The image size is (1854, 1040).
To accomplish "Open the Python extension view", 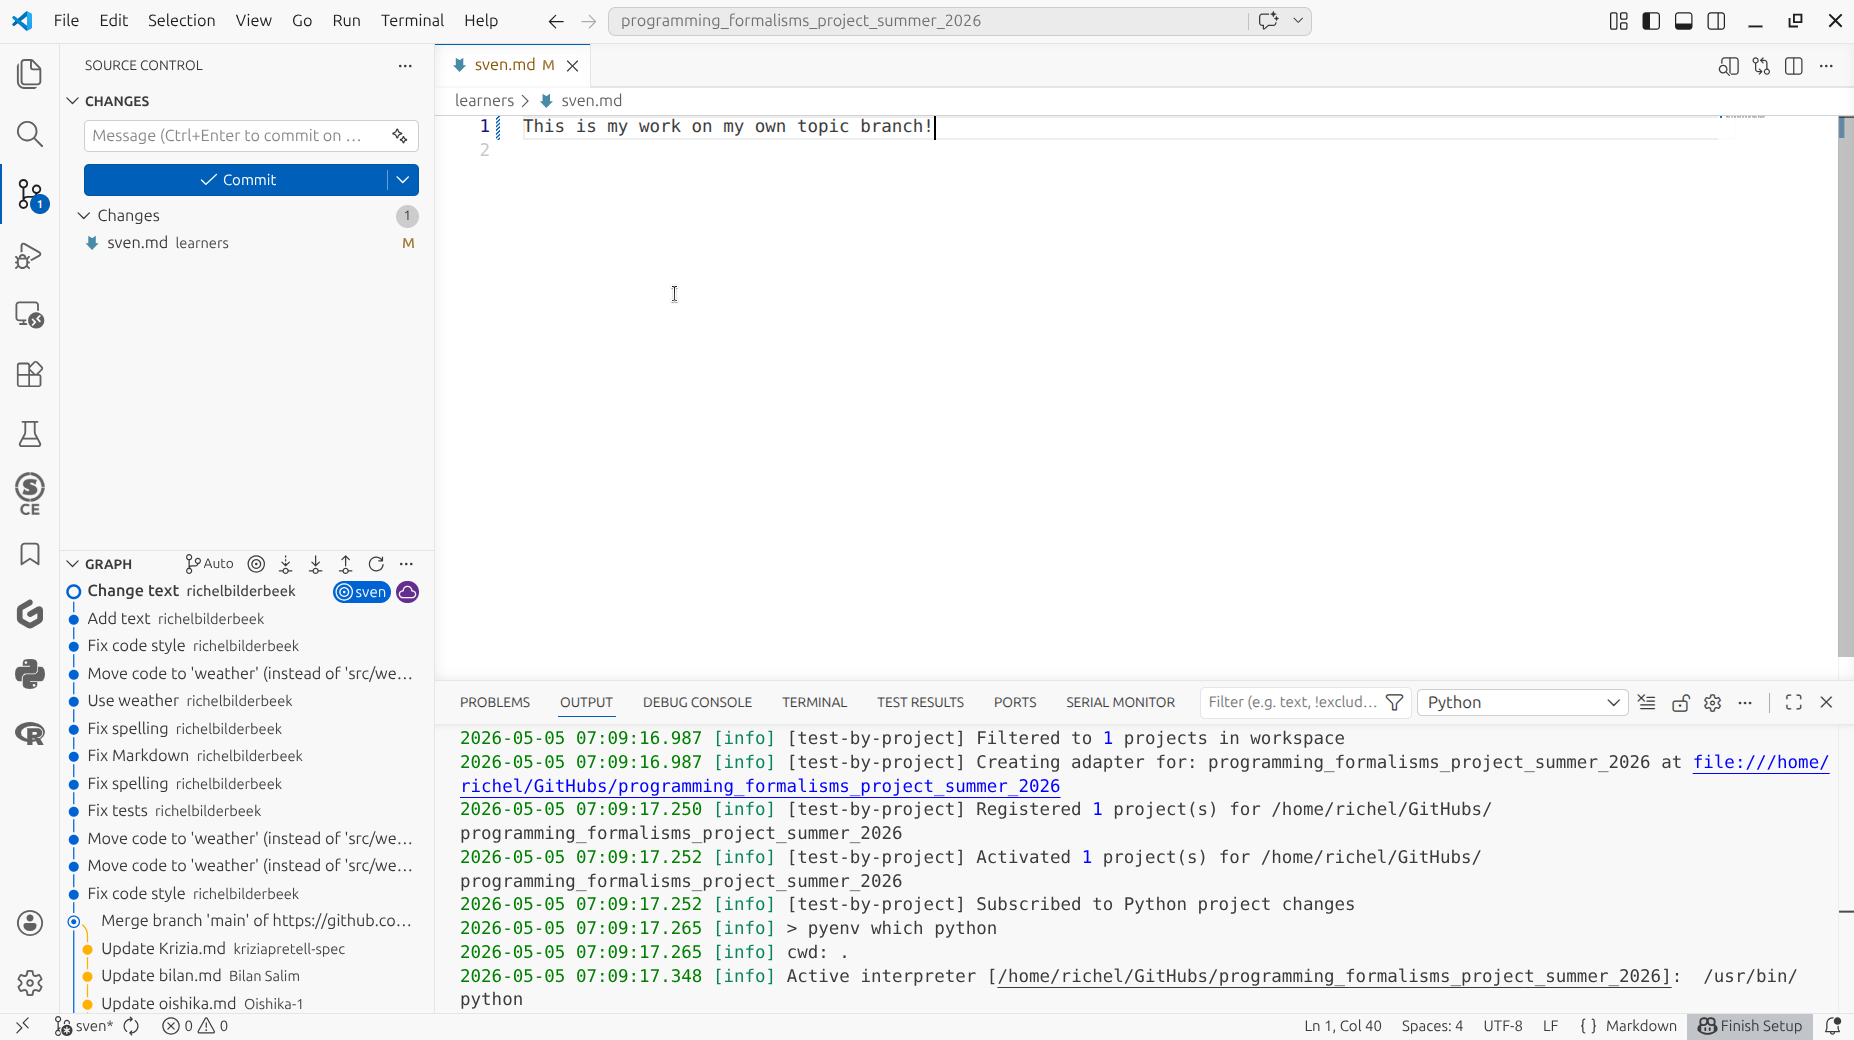I will (30, 674).
